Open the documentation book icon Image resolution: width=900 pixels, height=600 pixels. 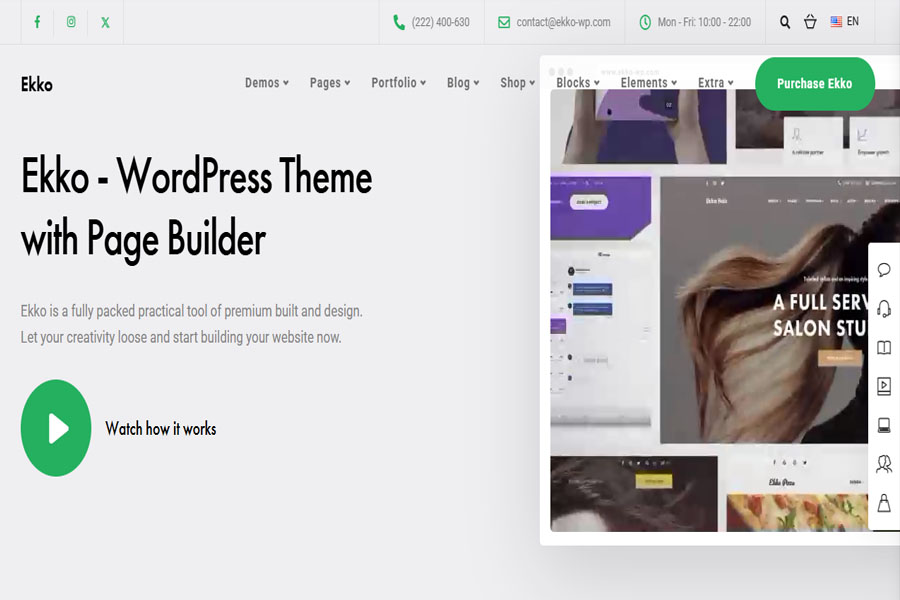tap(883, 348)
